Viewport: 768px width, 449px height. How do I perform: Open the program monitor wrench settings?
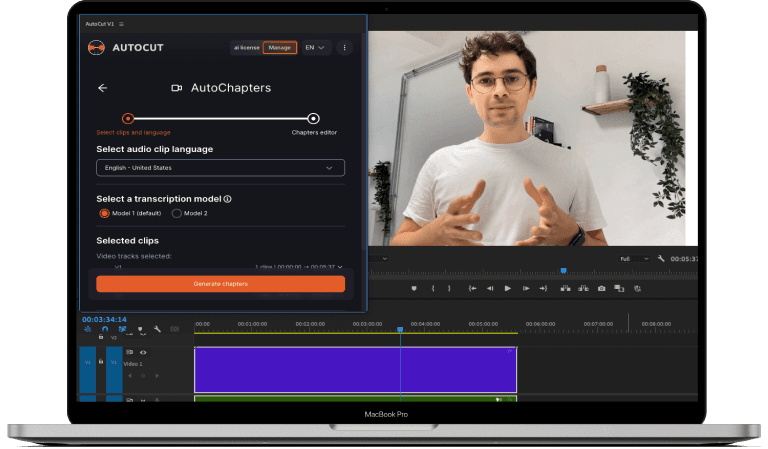click(661, 259)
